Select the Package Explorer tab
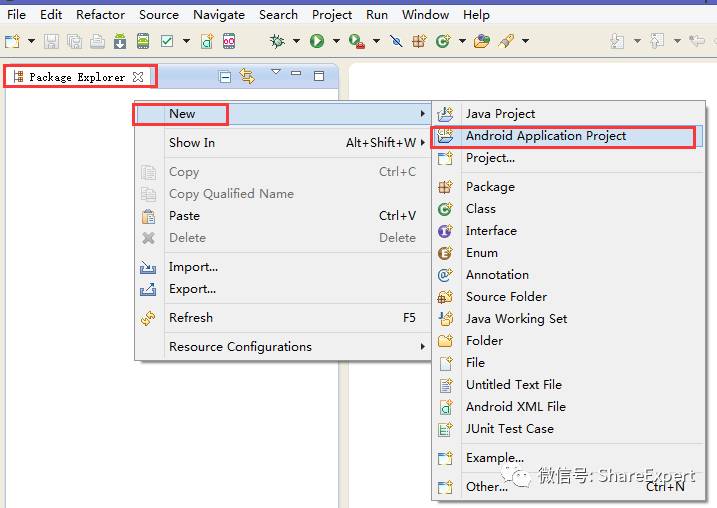Viewport: 717px width, 508px height. pyautogui.click(x=78, y=77)
